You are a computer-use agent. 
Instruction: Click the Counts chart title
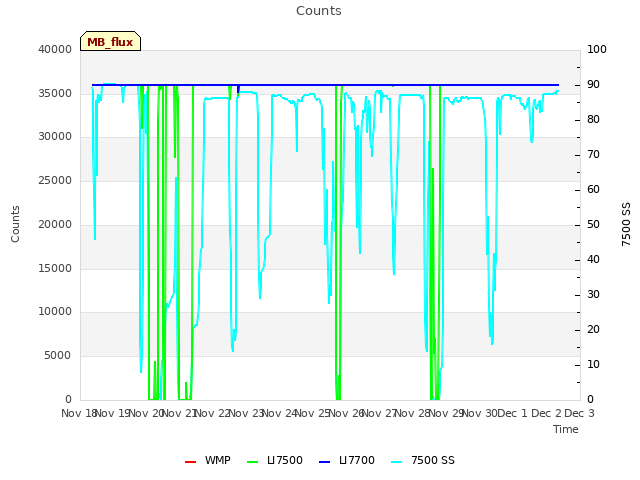click(x=319, y=11)
